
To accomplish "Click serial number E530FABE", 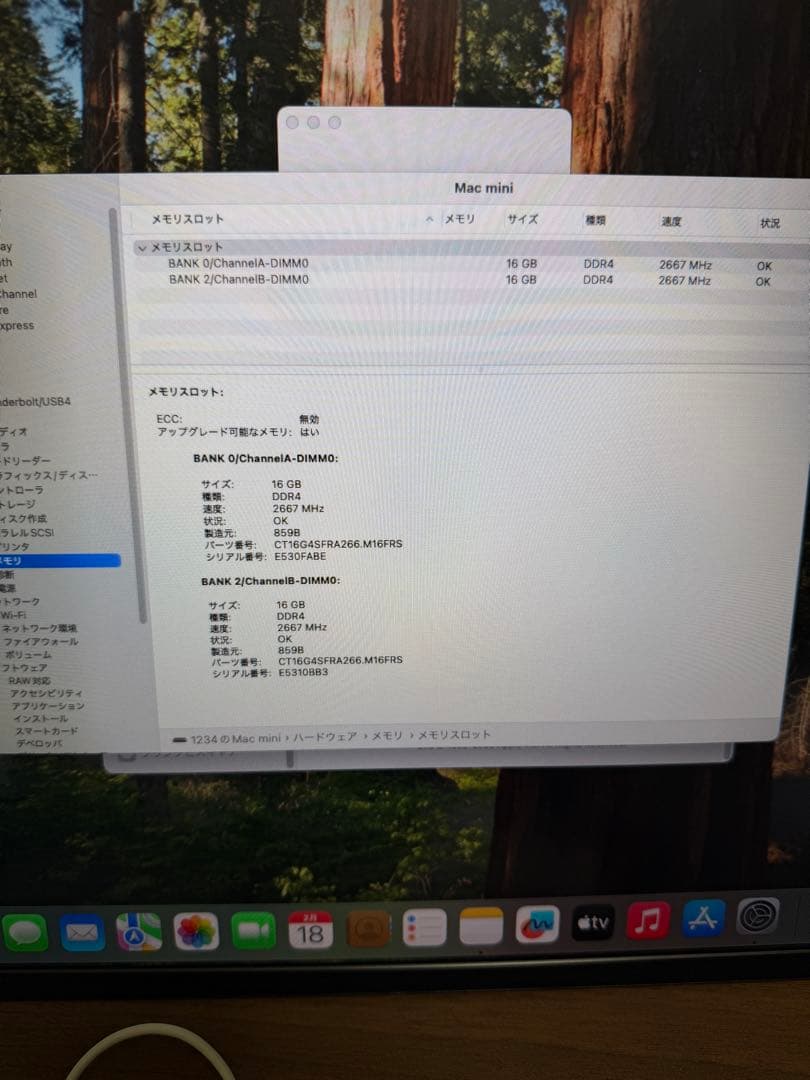I will click(300, 557).
